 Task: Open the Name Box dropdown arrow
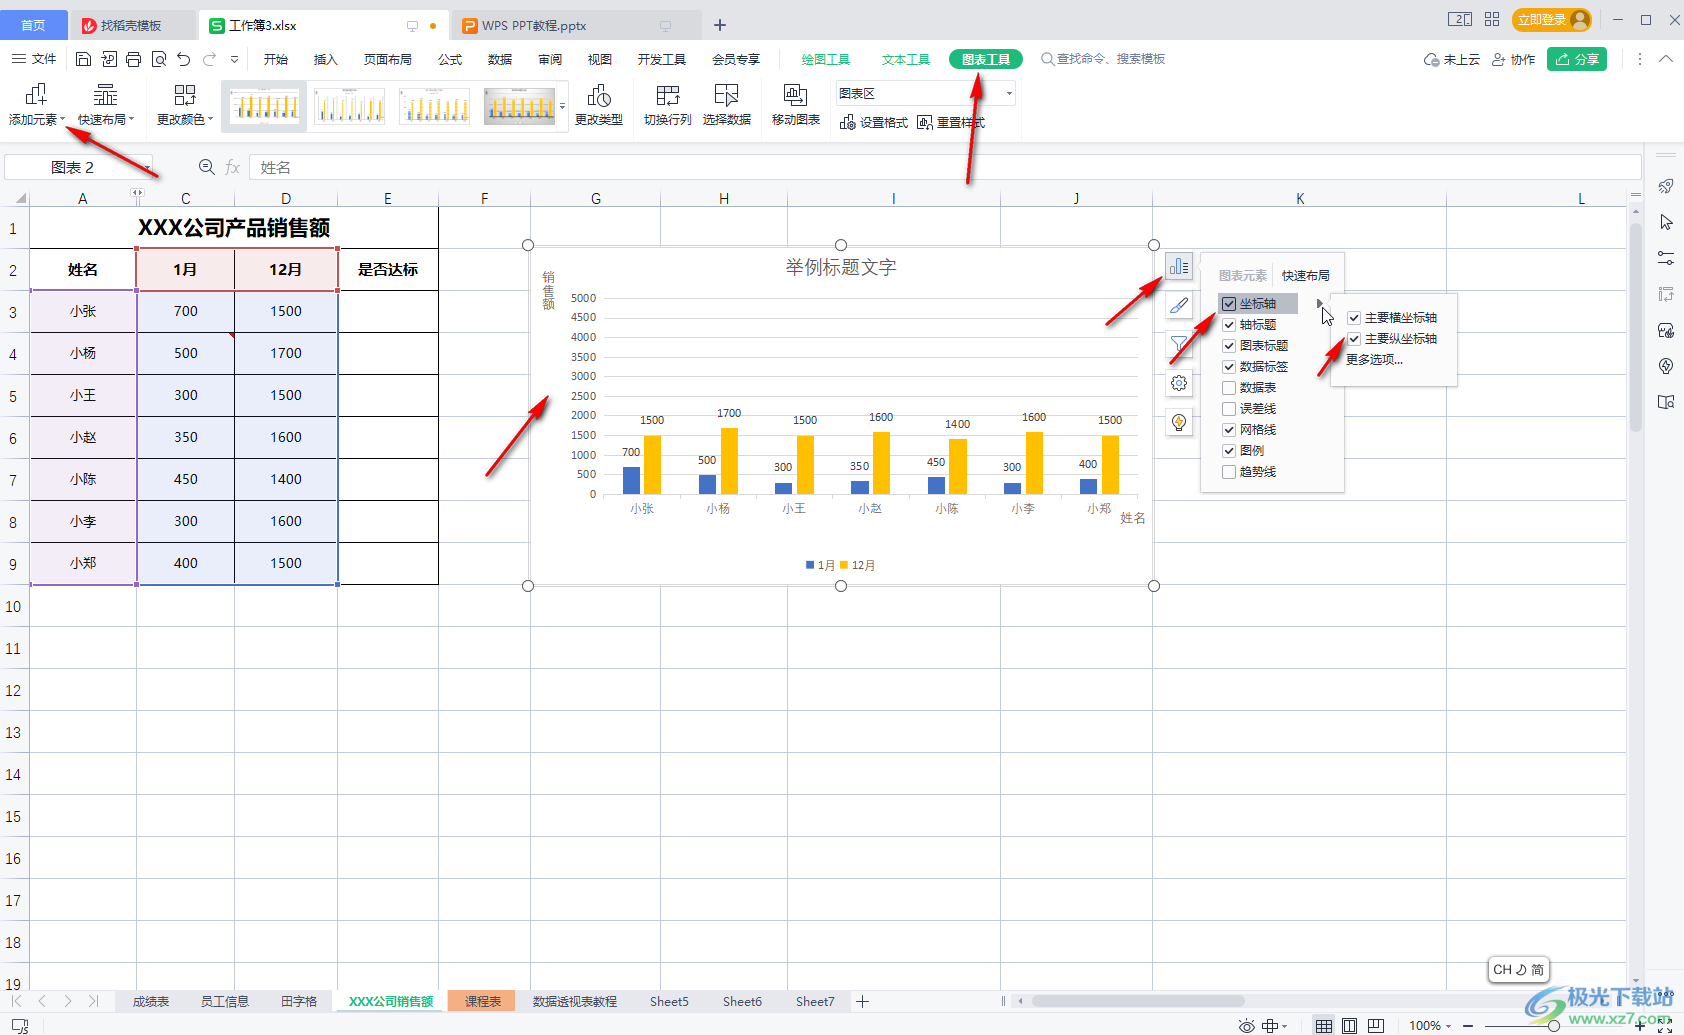point(148,167)
